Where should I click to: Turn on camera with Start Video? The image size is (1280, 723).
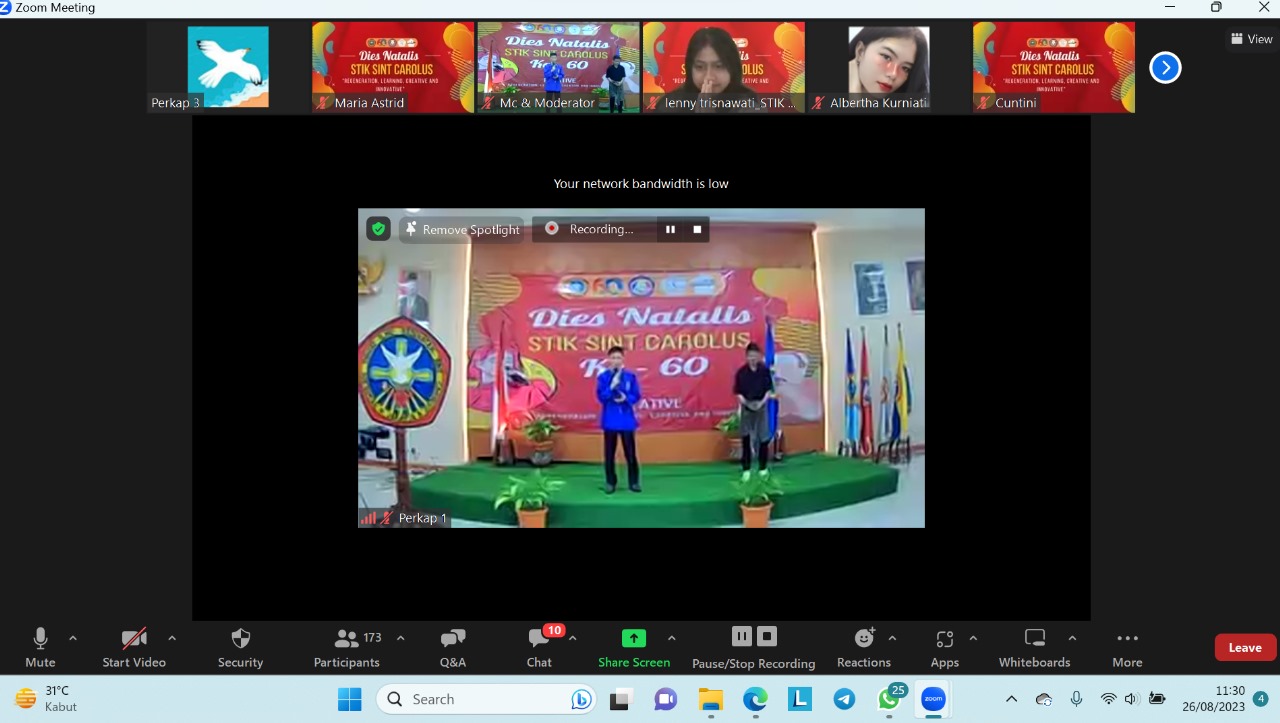click(x=134, y=639)
